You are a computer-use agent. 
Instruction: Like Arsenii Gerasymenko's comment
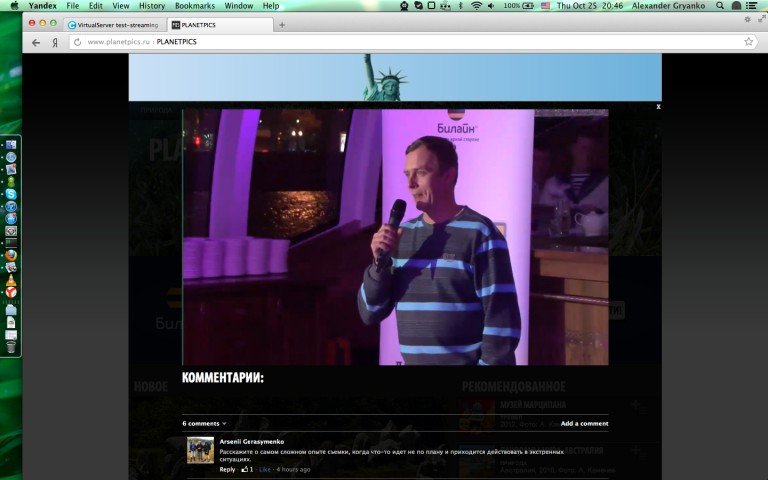click(x=264, y=469)
